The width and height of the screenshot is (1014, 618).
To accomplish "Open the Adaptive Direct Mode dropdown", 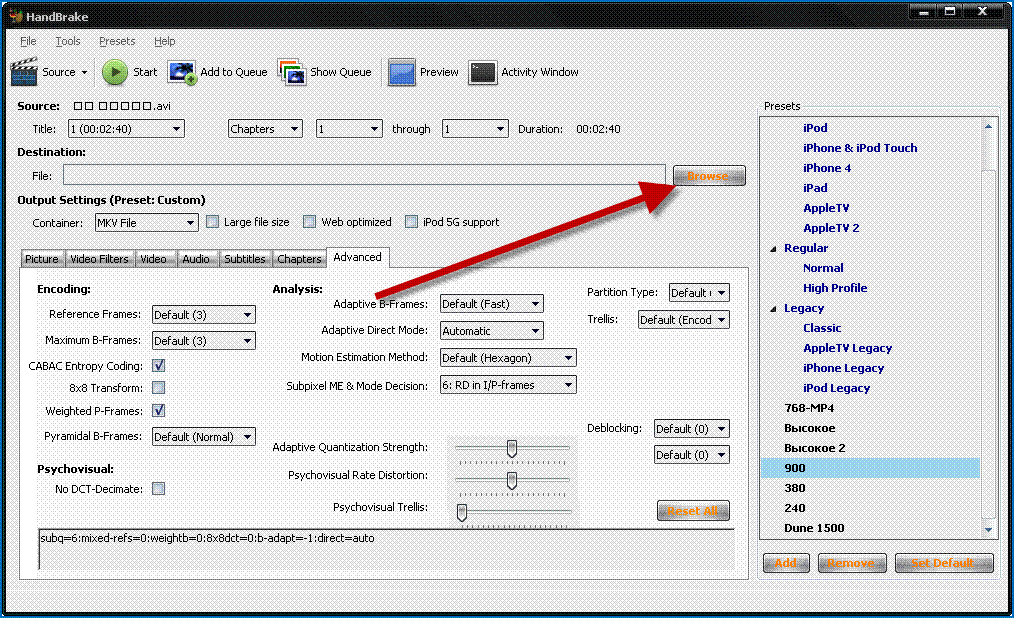I will [x=491, y=331].
